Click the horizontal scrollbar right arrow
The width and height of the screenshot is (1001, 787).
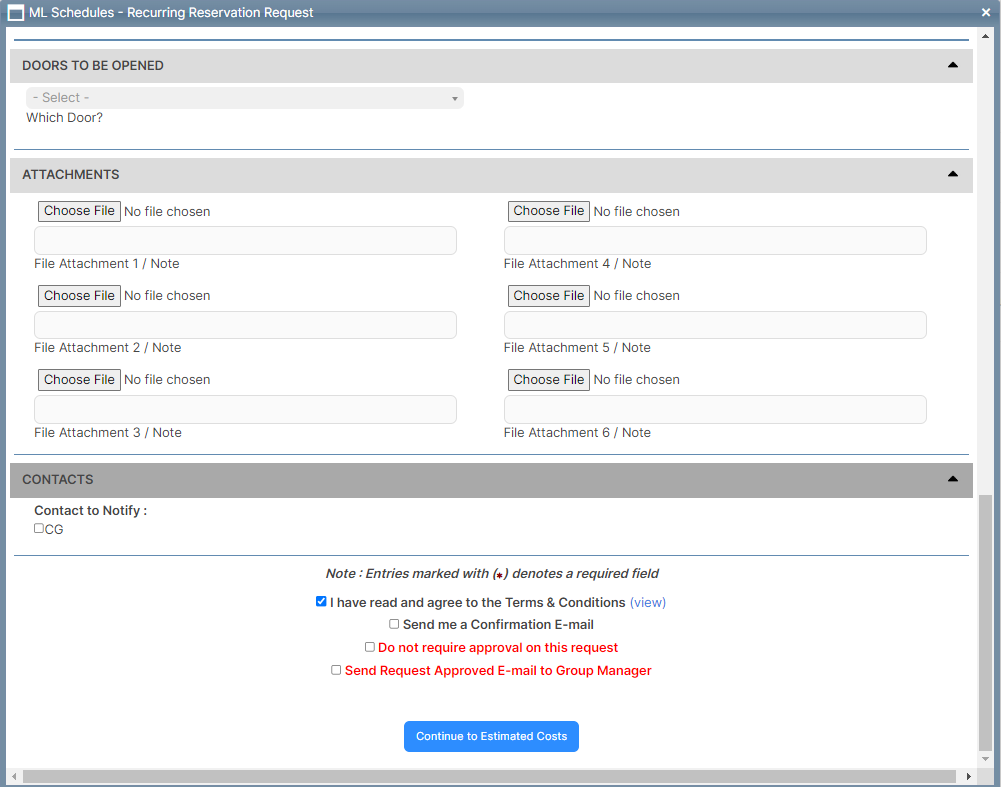coord(968,776)
